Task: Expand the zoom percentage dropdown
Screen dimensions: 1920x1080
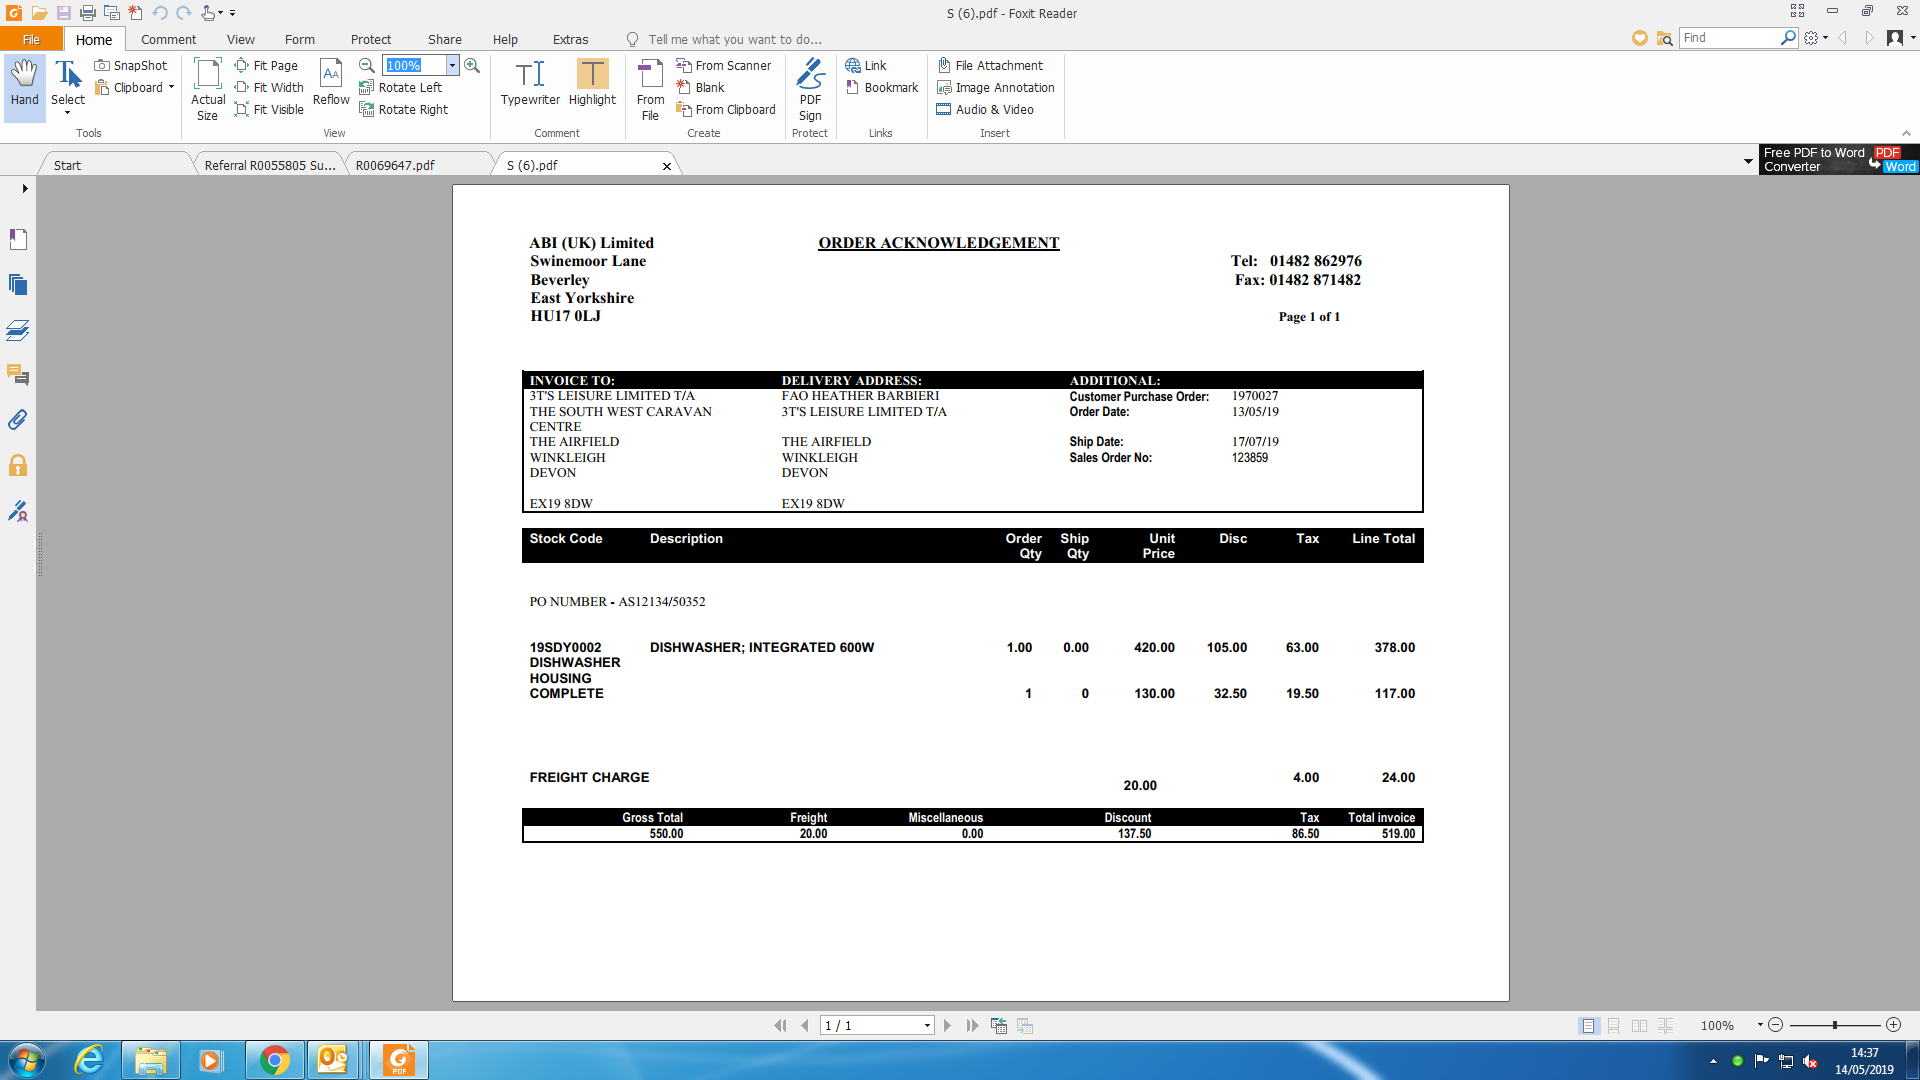Action: [452, 66]
